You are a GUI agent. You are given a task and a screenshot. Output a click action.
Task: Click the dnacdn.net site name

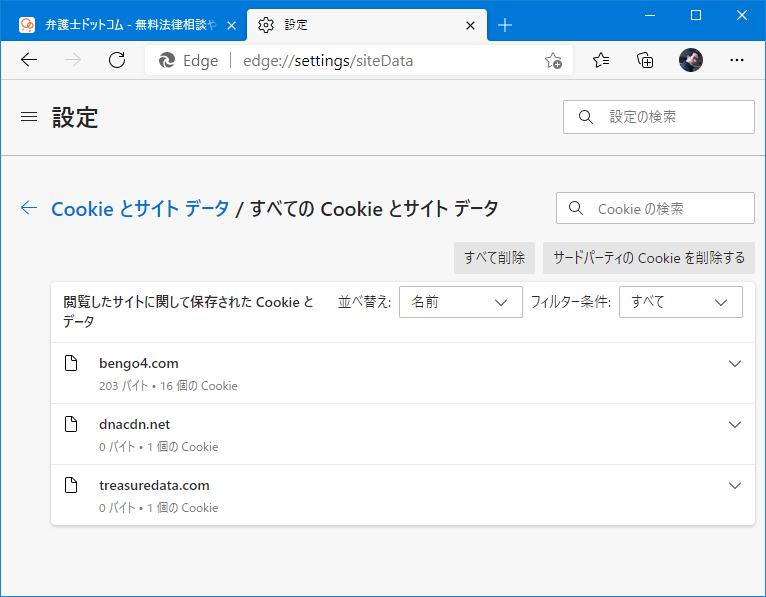click(134, 424)
